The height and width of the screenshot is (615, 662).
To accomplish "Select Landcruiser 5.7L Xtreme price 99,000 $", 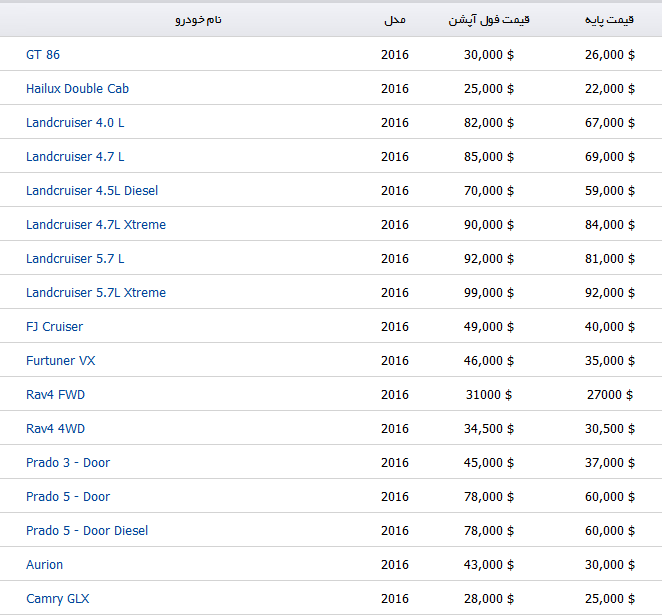I will (489, 293).
